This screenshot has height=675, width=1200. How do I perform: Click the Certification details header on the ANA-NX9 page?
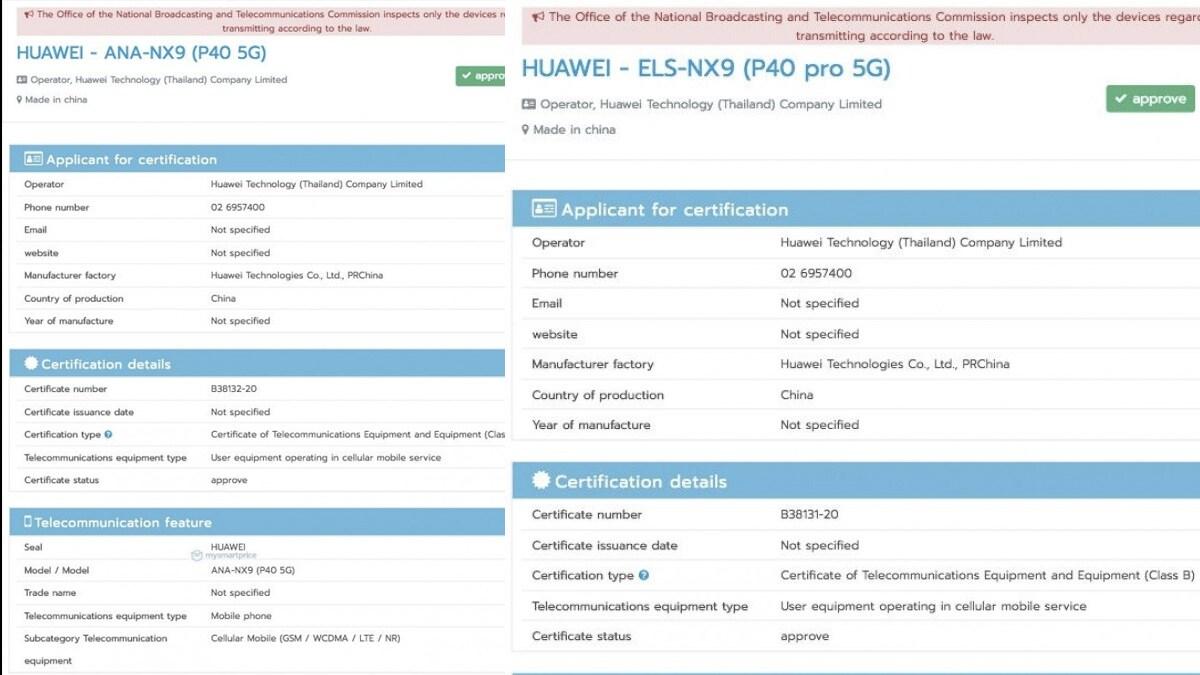tap(257, 364)
